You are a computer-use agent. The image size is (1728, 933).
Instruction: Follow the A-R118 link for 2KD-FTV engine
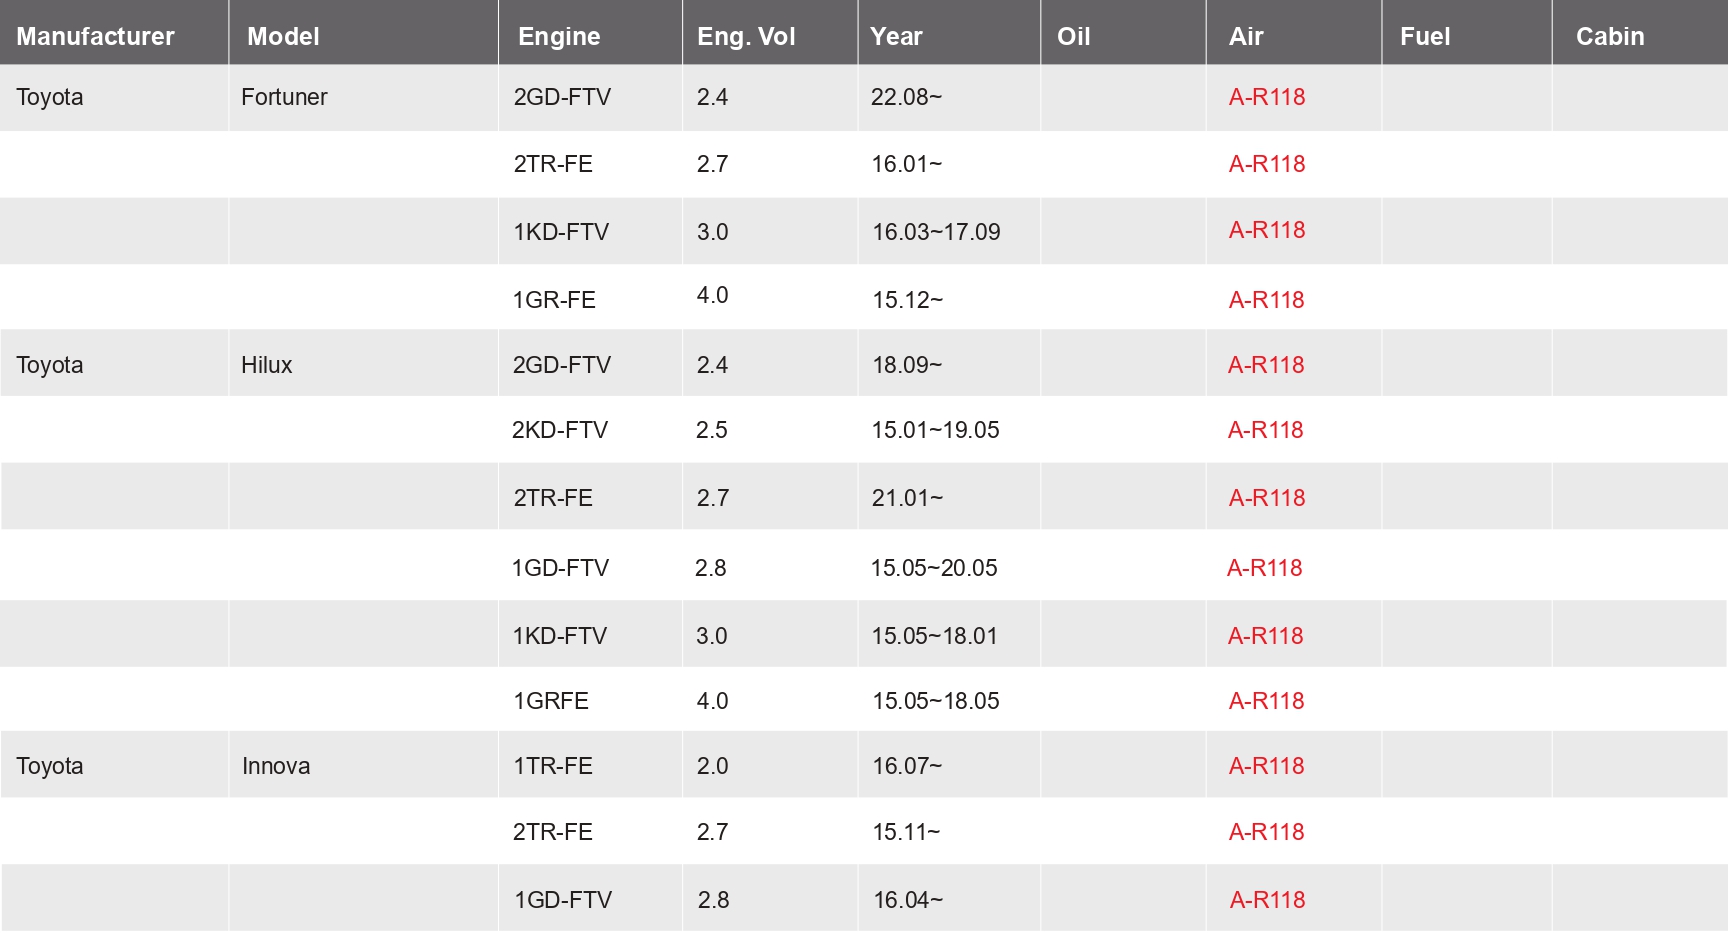1266,430
